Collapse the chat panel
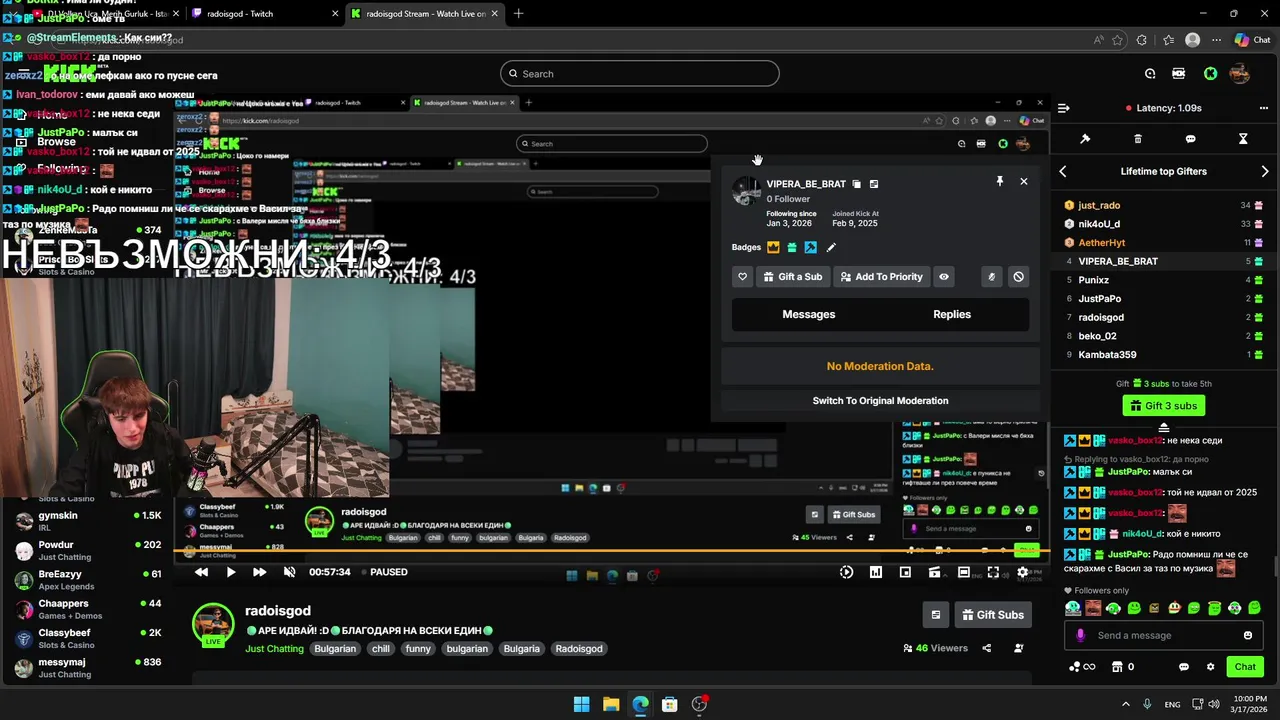Screen dimensions: 1280x720 click(1064, 108)
